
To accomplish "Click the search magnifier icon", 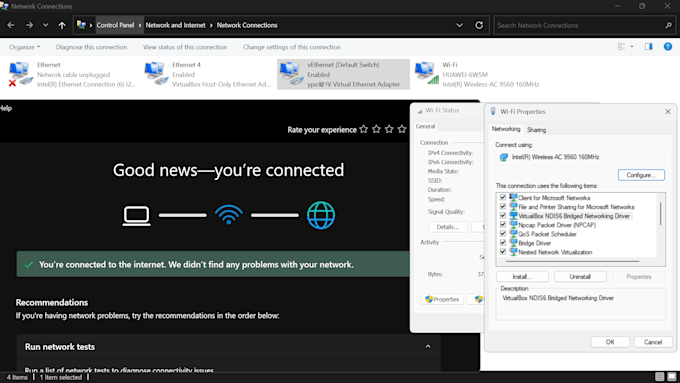I will coord(668,25).
